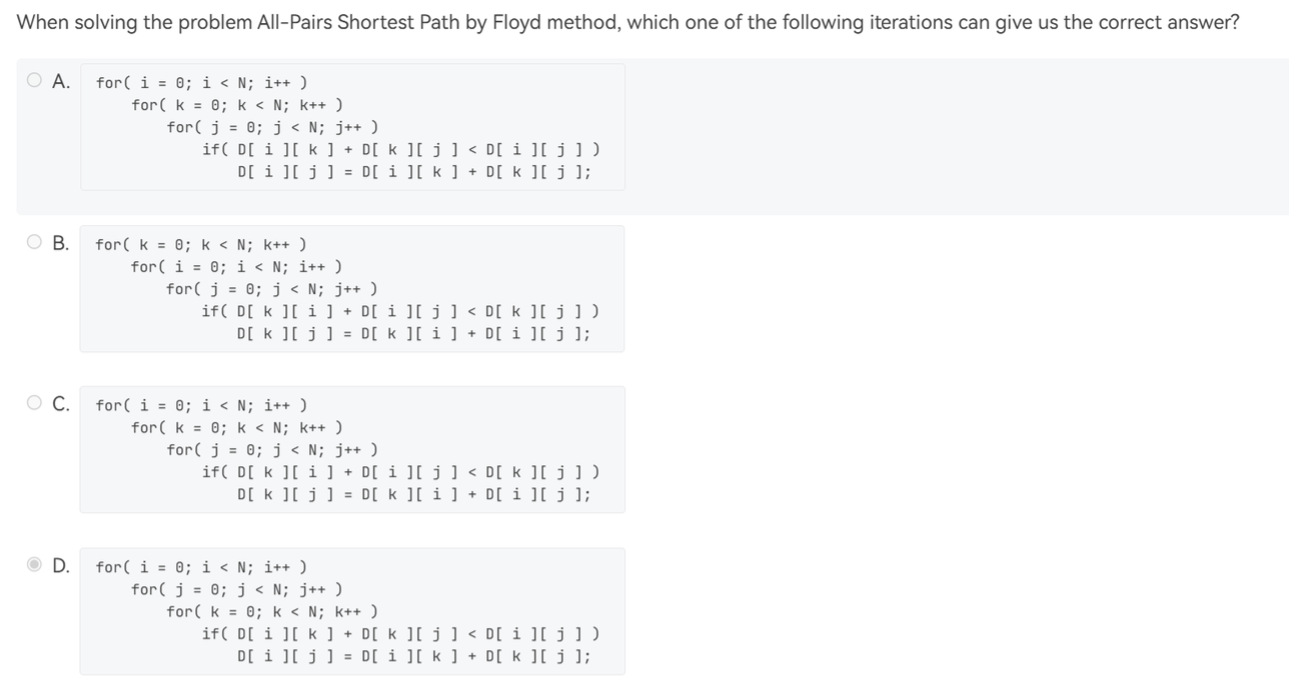Click the 'D.' option letter label
The image size is (1289, 677).
pos(61,566)
